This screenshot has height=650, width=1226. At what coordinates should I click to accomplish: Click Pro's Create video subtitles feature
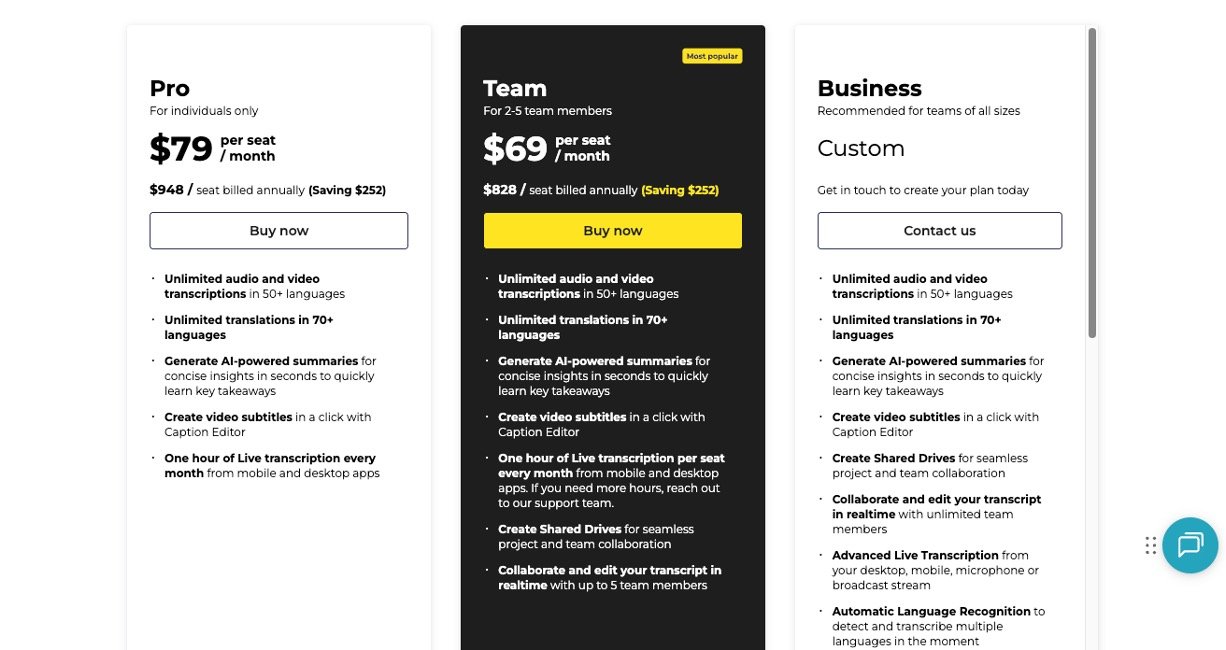(228, 418)
